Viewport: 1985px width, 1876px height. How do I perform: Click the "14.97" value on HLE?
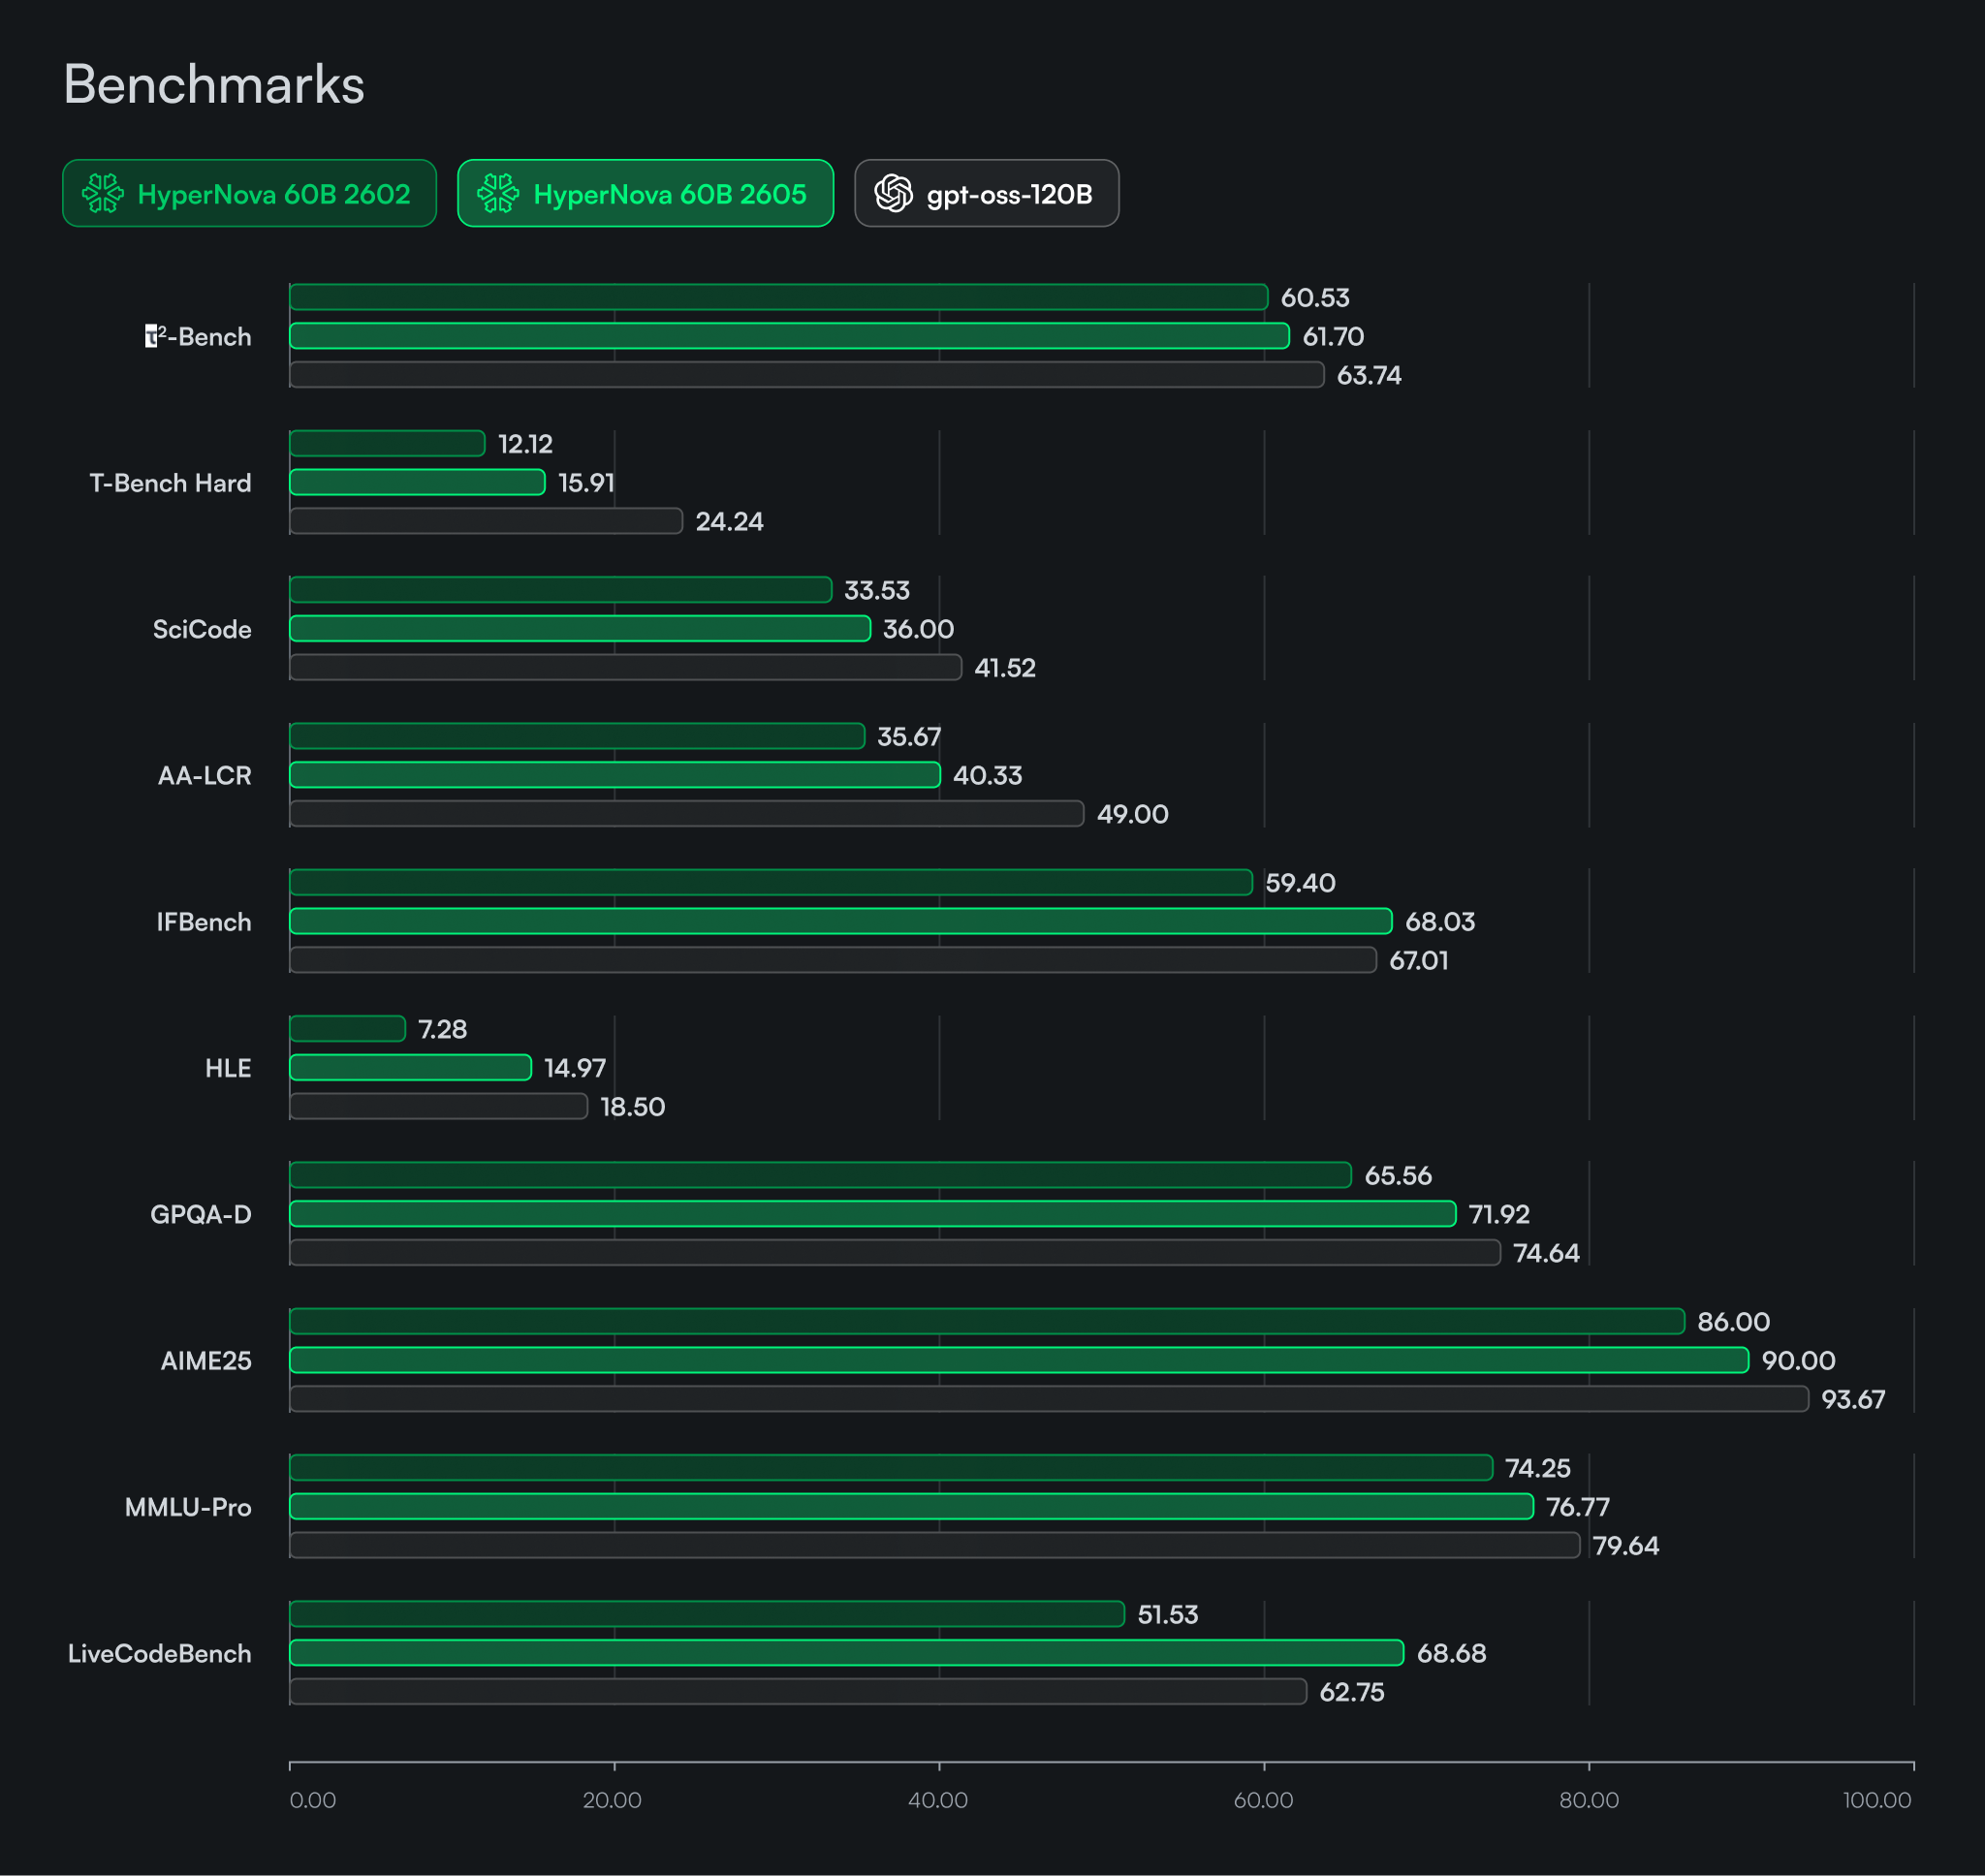pyautogui.click(x=575, y=1068)
